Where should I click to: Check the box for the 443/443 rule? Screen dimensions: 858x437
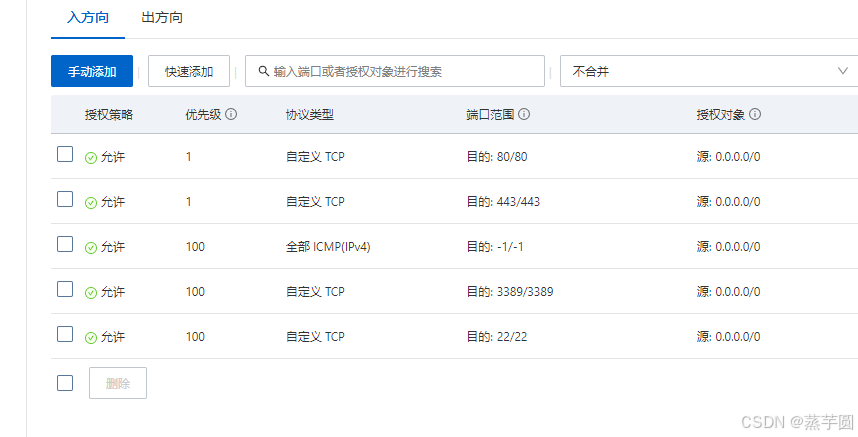pos(65,199)
